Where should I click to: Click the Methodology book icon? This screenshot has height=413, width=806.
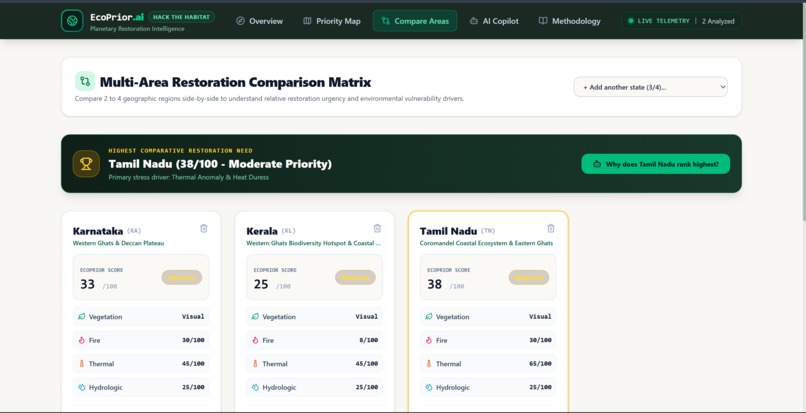tap(543, 21)
